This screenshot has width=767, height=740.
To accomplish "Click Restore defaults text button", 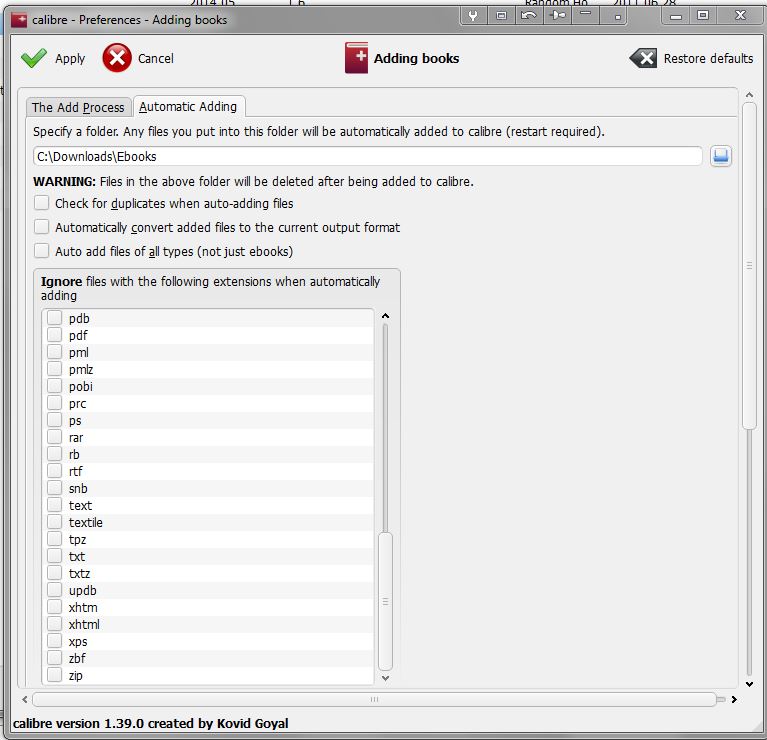I will [x=708, y=59].
